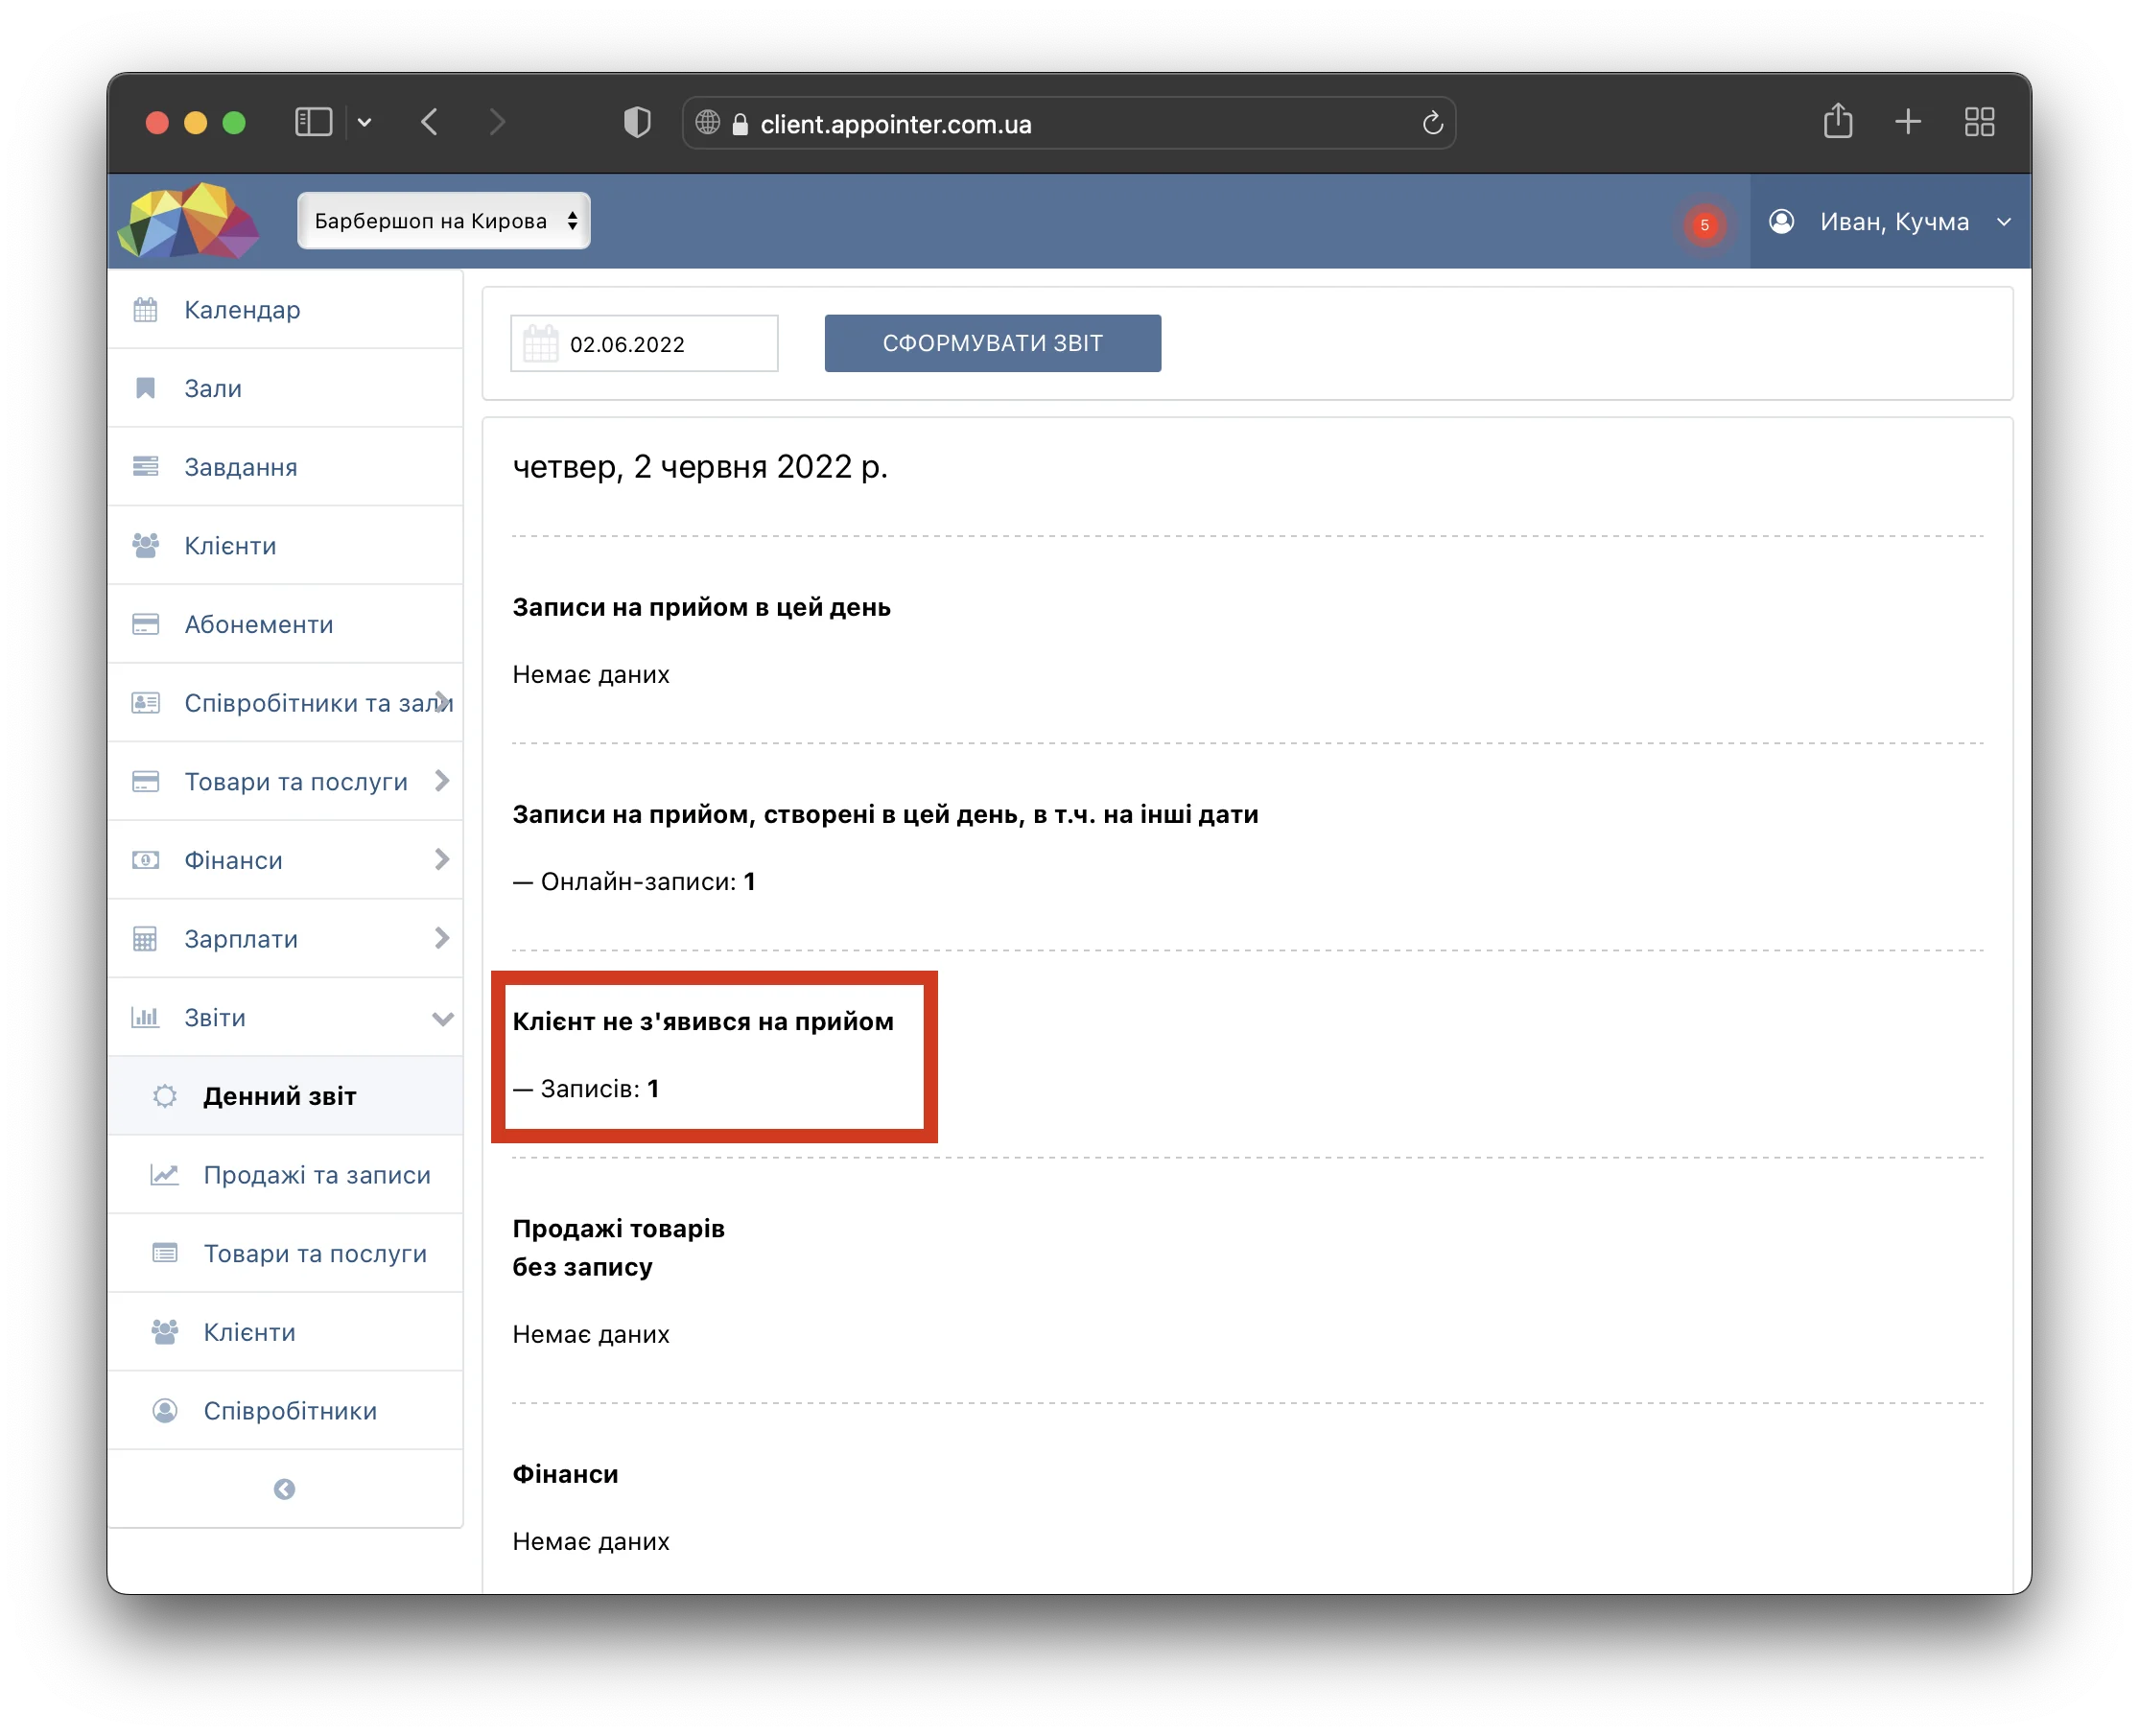Image resolution: width=2139 pixels, height=1736 pixels.
Task: Collapse the Звіти section chevron
Action: pyautogui.click(x=443, y=1020)
